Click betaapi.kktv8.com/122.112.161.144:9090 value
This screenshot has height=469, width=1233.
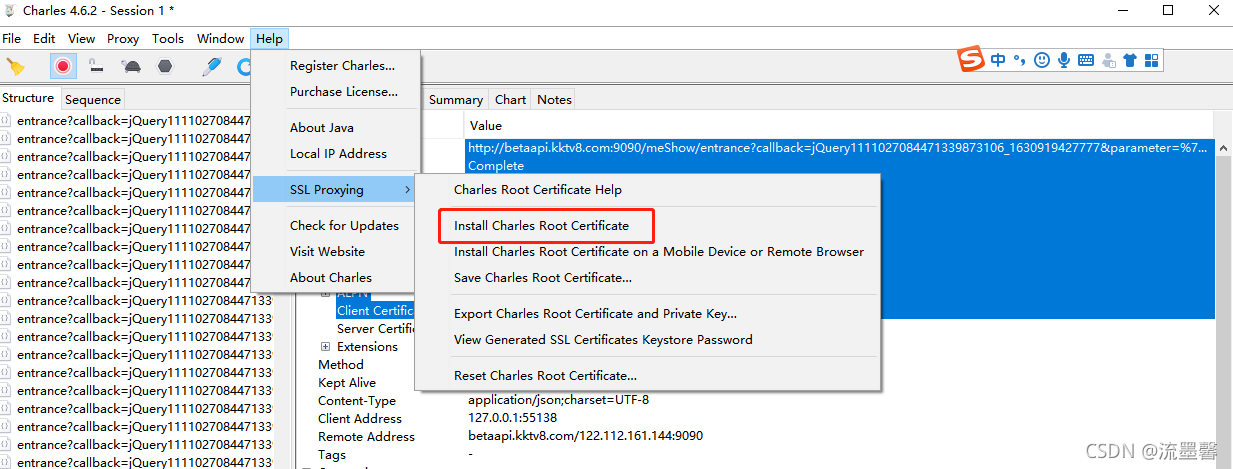tap(585, 436)
